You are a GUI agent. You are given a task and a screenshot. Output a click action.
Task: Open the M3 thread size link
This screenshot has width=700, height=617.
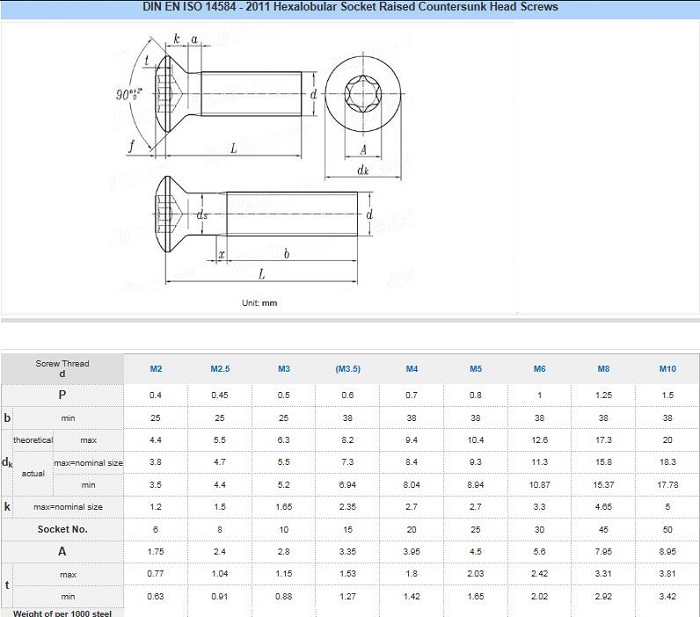(x=284, y=369)
